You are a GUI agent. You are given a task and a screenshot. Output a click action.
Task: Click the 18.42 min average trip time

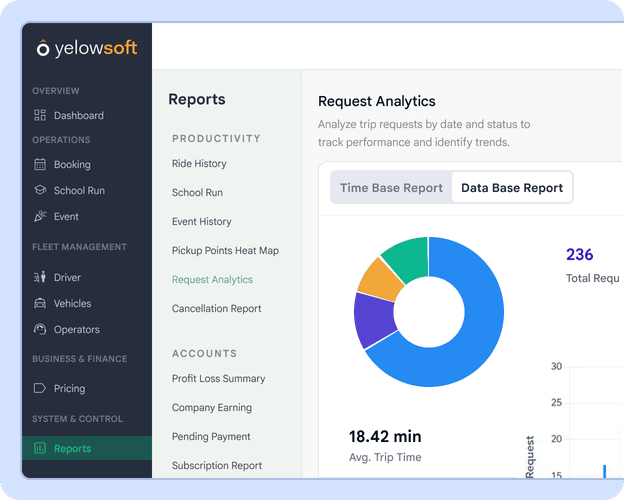point(385,436)
